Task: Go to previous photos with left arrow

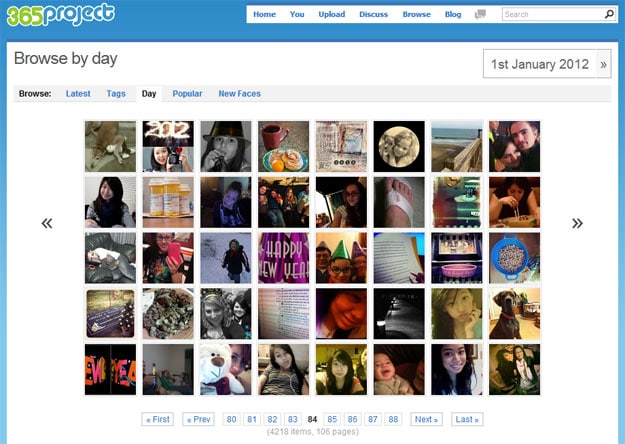Action: point(47,223)
